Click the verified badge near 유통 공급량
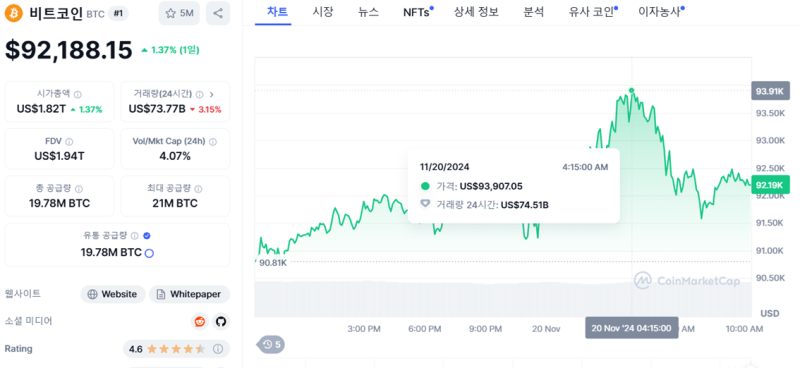This screenshot has width=800, height=368. coord(147,236)
